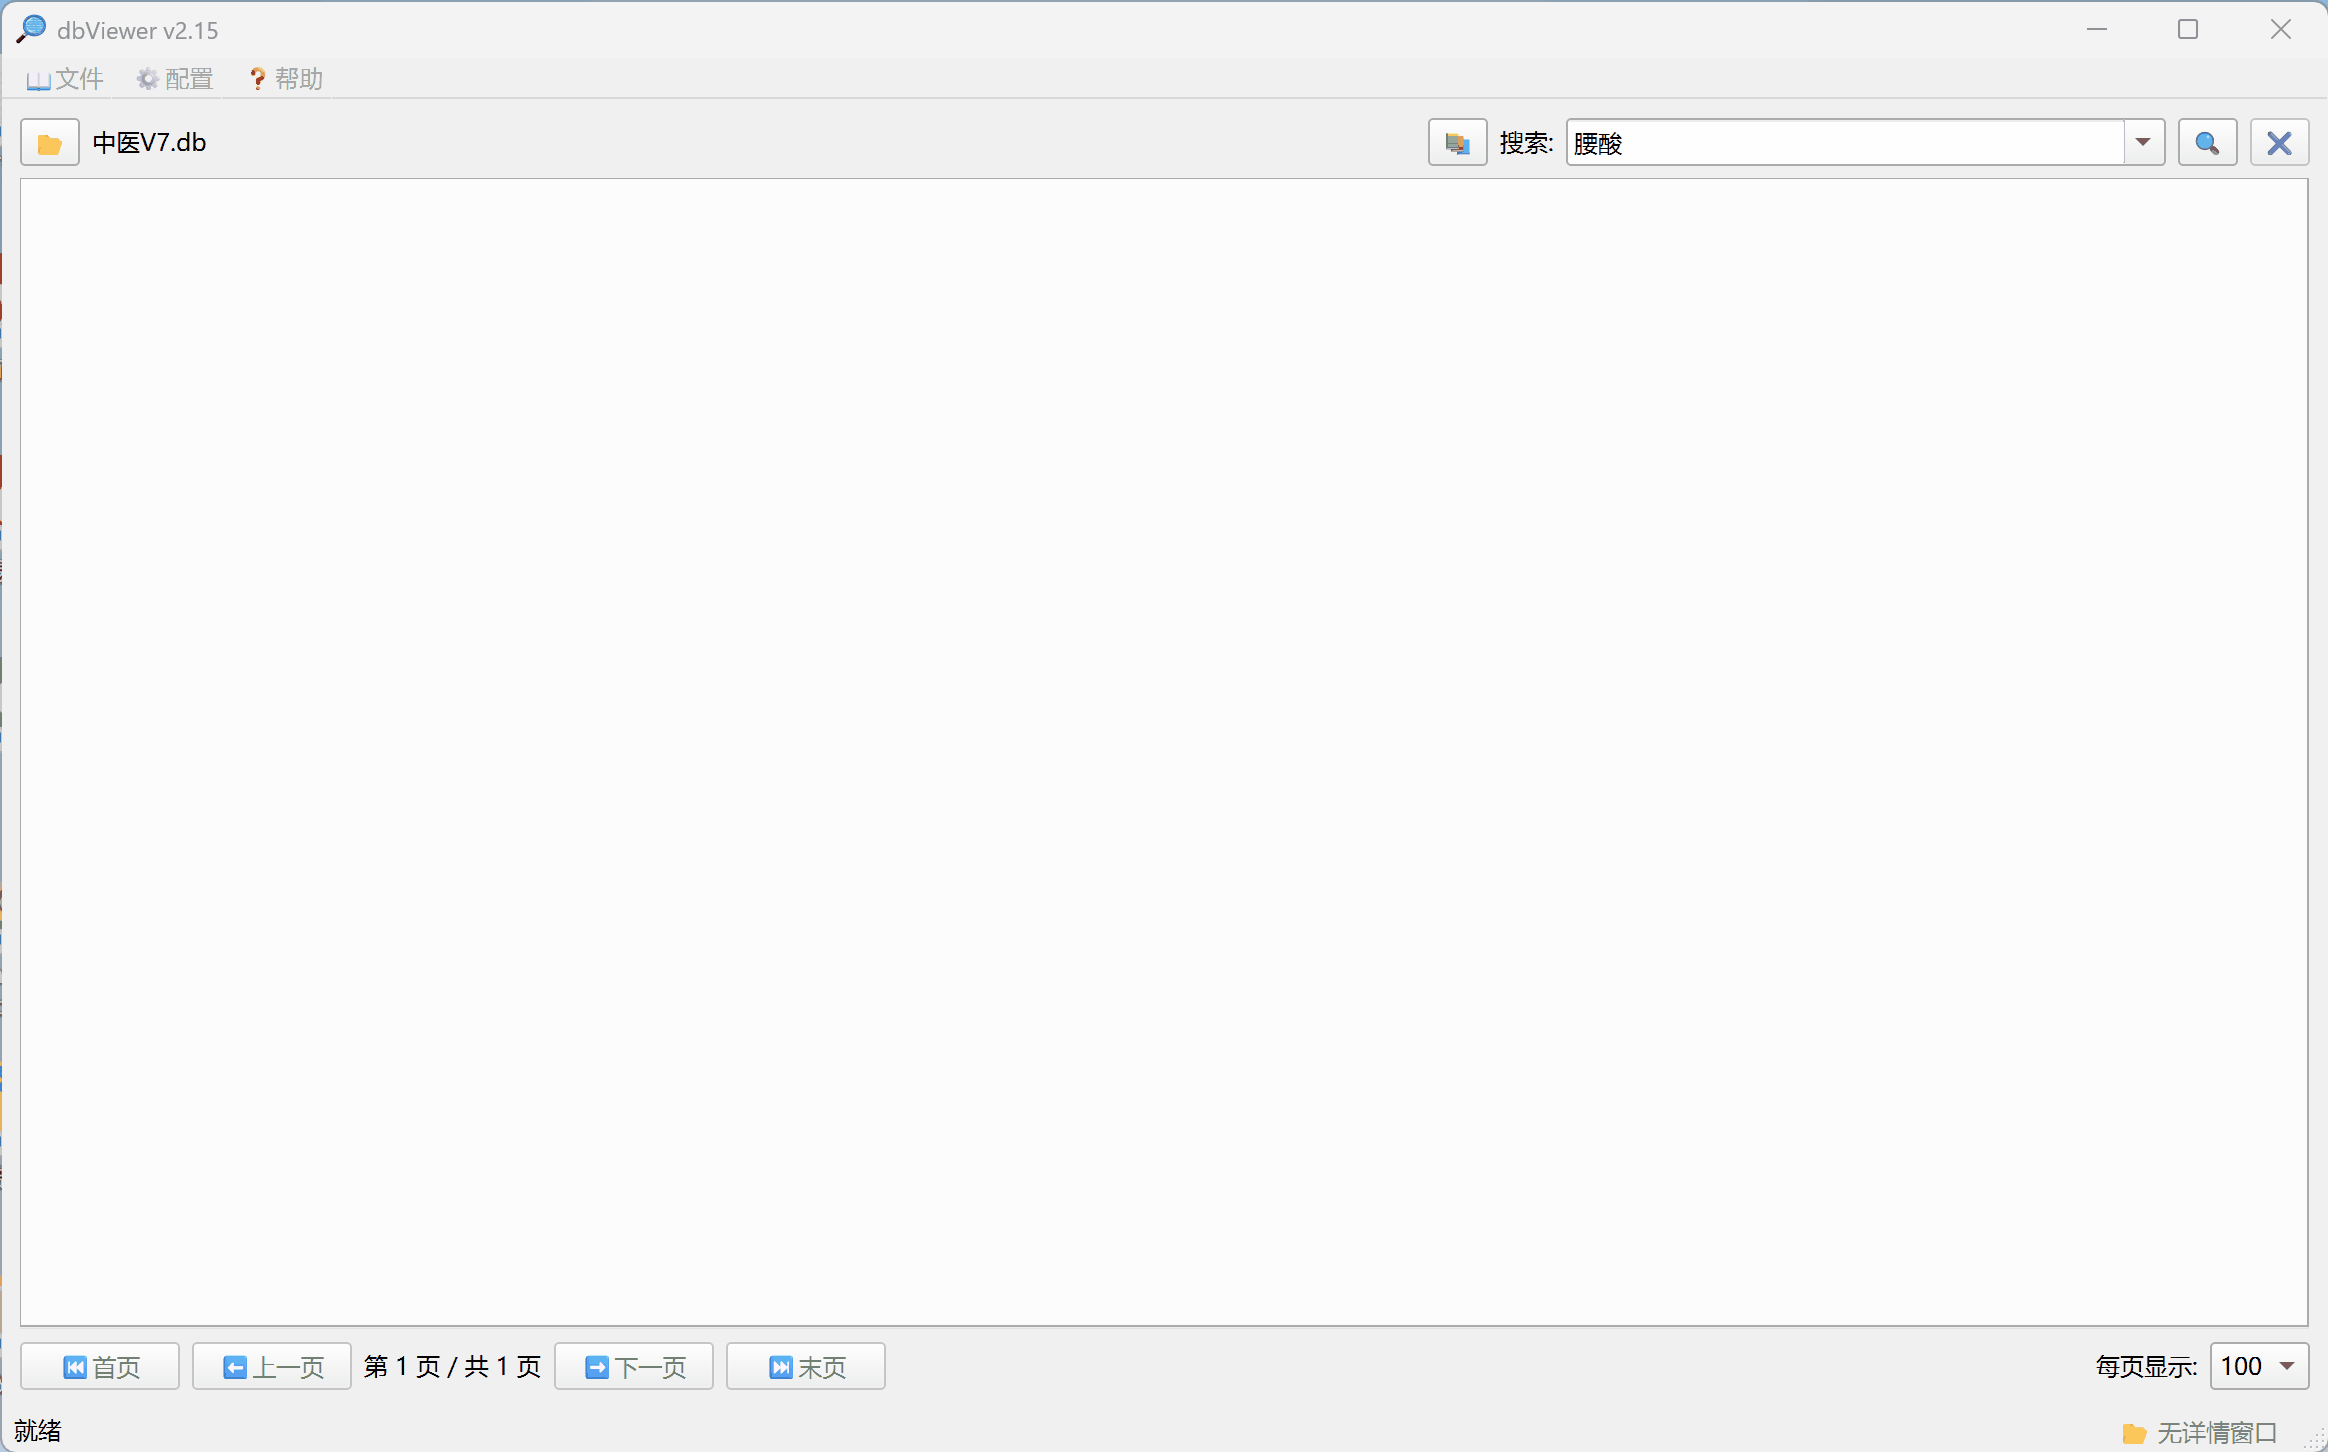The image size is (2328, 1452).
Task: Click the blue X clear search button
Action: pyautogui.click(x=2278, y=143)
